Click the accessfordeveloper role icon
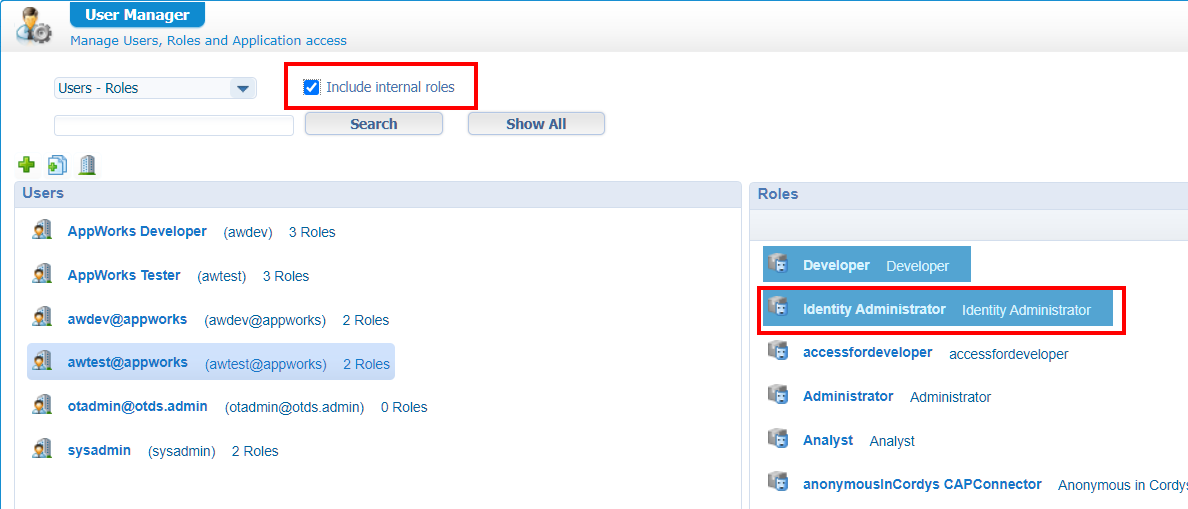Image resolution: width=1188 pixels, height=509 pixels. (778, 351)
